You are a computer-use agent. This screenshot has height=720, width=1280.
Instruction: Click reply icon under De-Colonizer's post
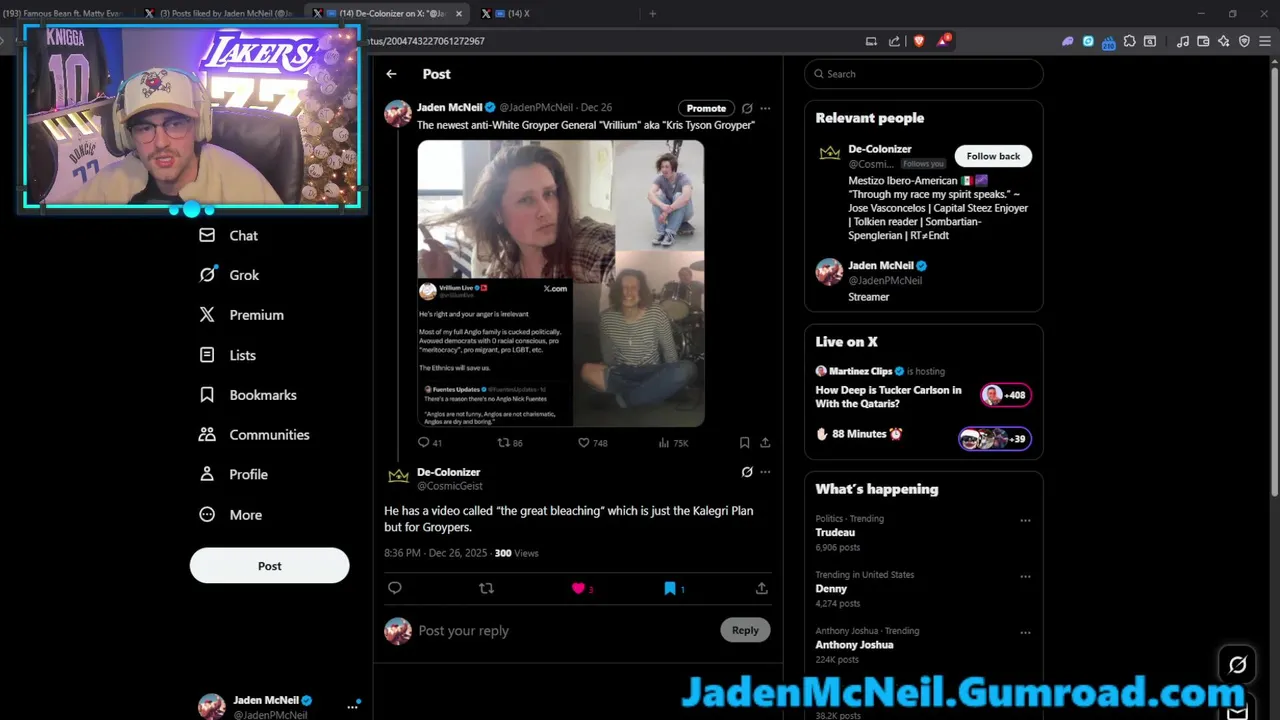(x=395, y=588)
